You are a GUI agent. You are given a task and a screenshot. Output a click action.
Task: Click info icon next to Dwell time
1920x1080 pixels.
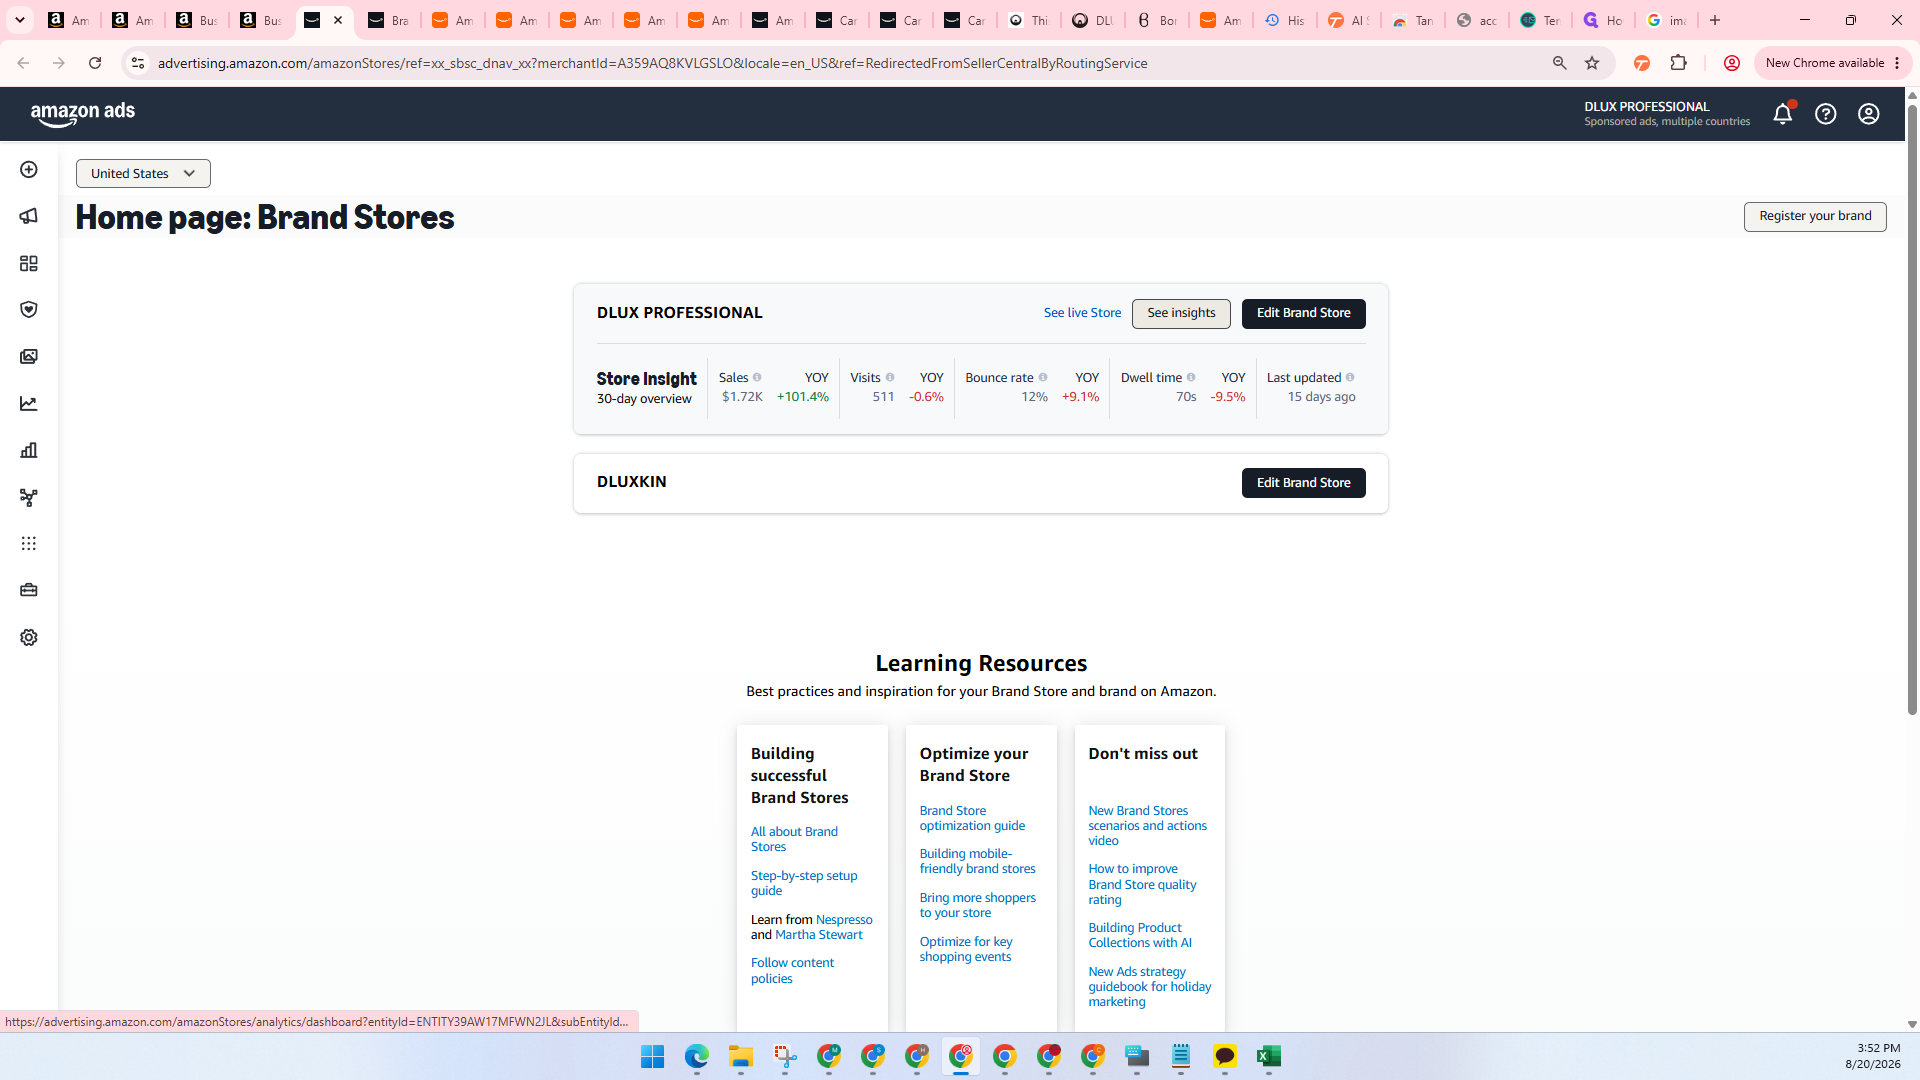point(1191,378)
